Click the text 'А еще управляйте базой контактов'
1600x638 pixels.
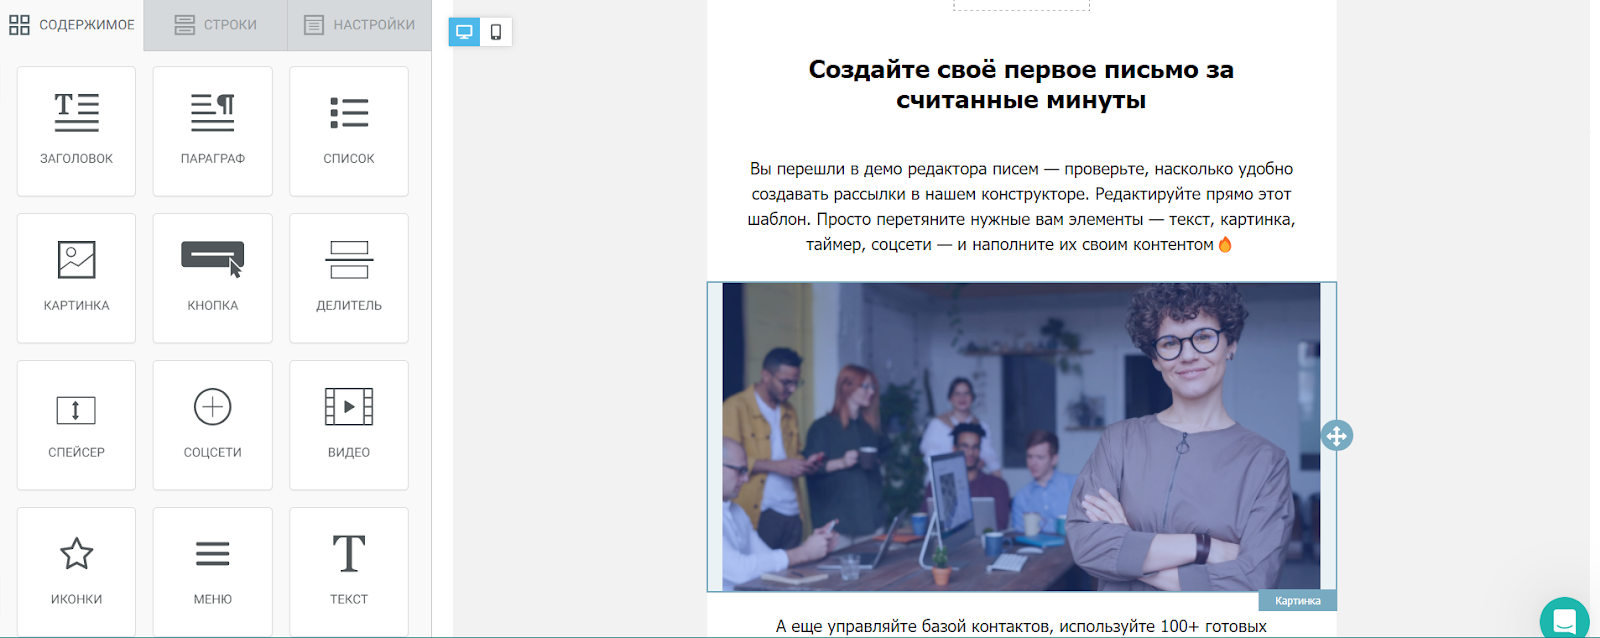tap(1021, 626)
